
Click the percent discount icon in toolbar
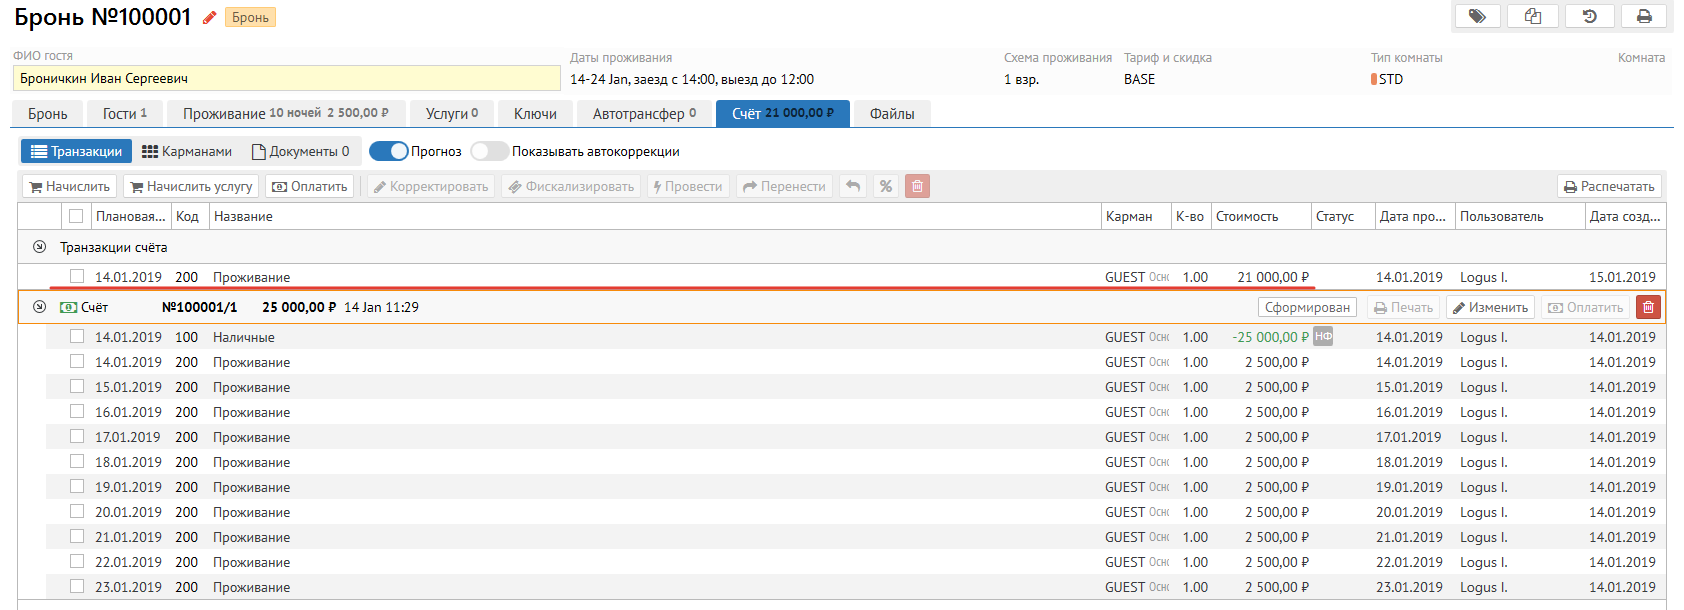(x=885, y=186)
